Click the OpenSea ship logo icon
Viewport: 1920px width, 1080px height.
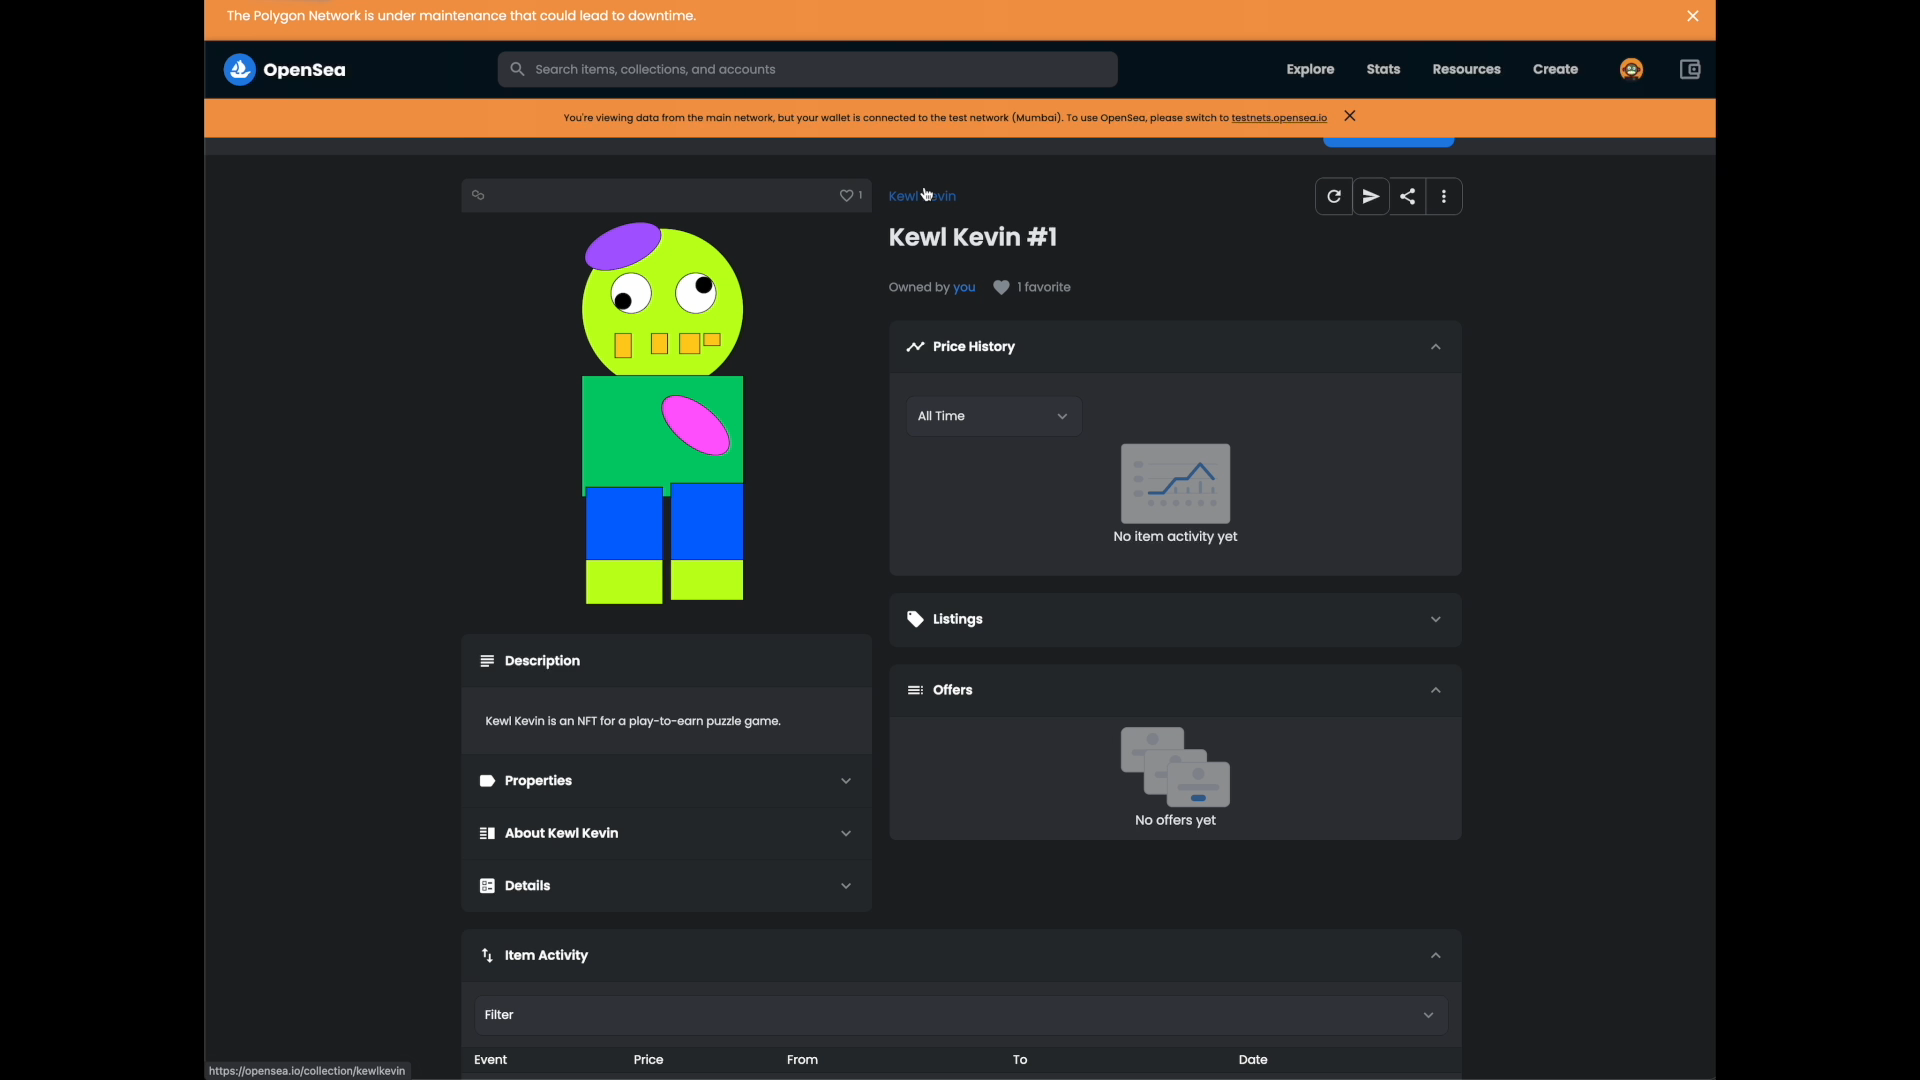click(x=239, y=69)
